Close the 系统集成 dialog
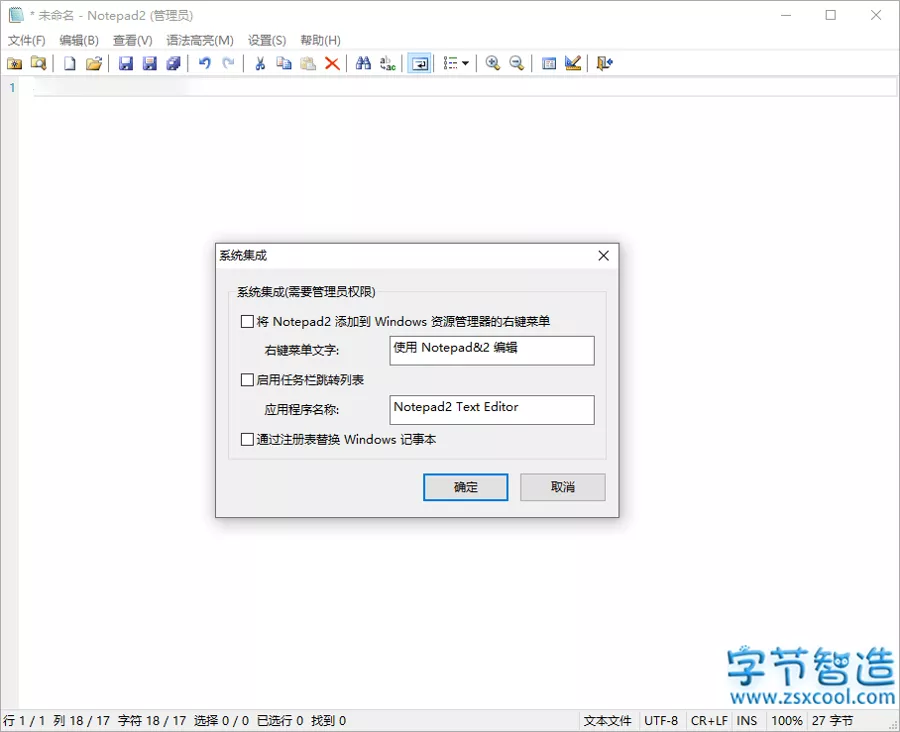 coord(603,255)
